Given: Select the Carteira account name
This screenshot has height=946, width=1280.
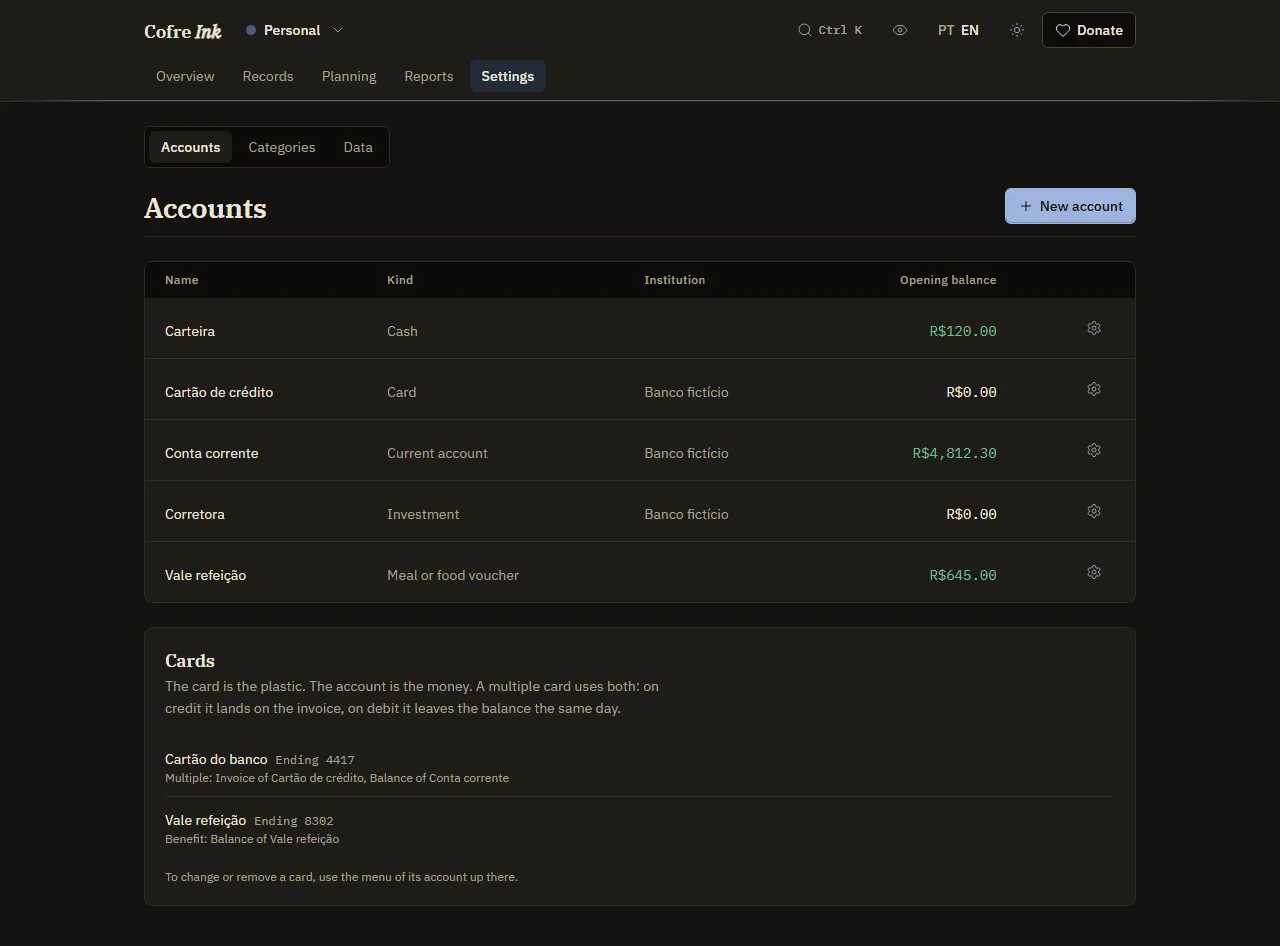Looking at the screenshot, I should pos(190,331).
